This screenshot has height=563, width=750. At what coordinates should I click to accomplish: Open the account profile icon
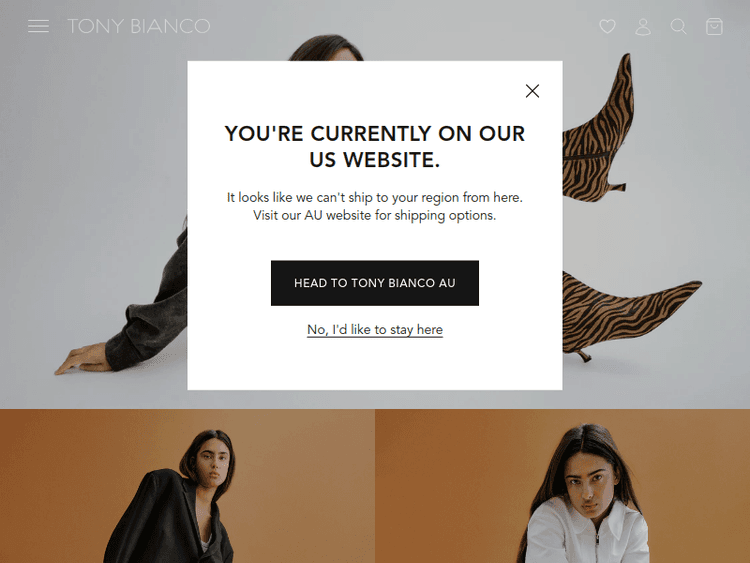tap(643, 27)
